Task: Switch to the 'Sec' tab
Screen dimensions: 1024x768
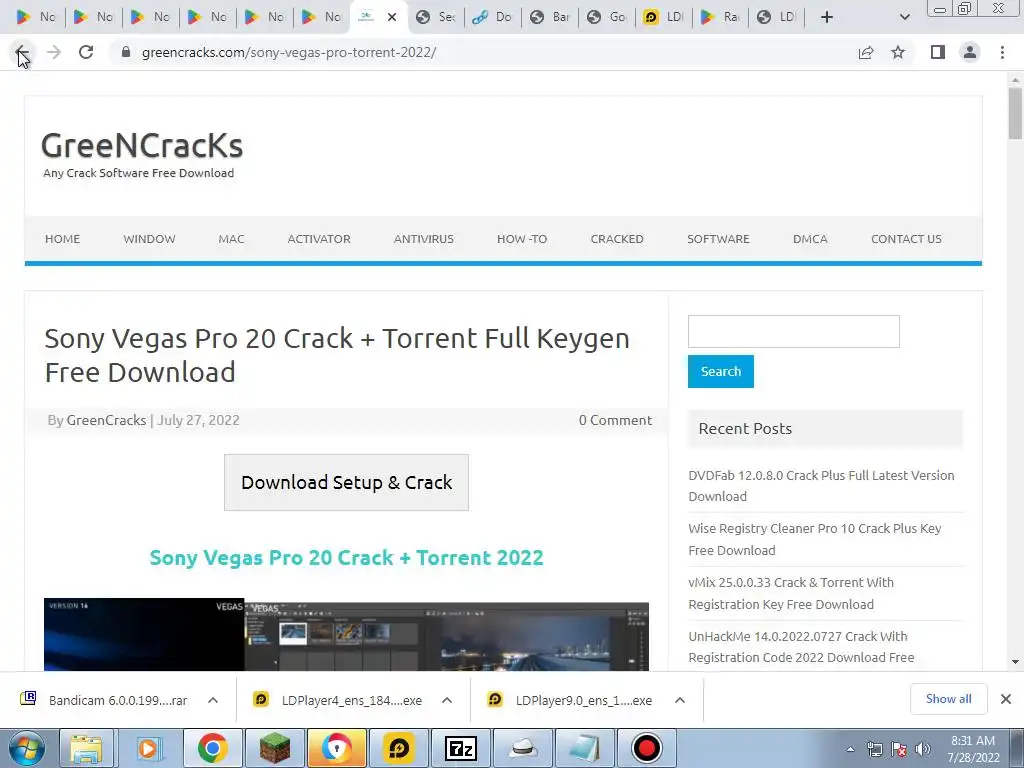Action: (x=436, y=17)
